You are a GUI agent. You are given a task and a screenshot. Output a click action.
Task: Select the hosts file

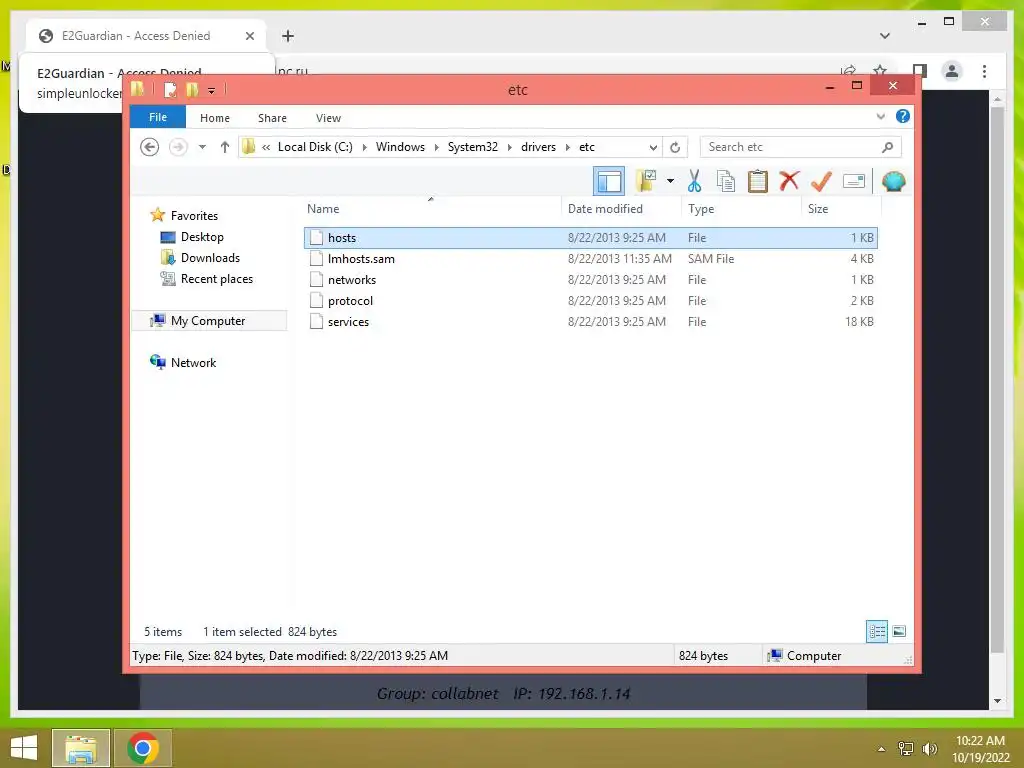click(590, 238)
